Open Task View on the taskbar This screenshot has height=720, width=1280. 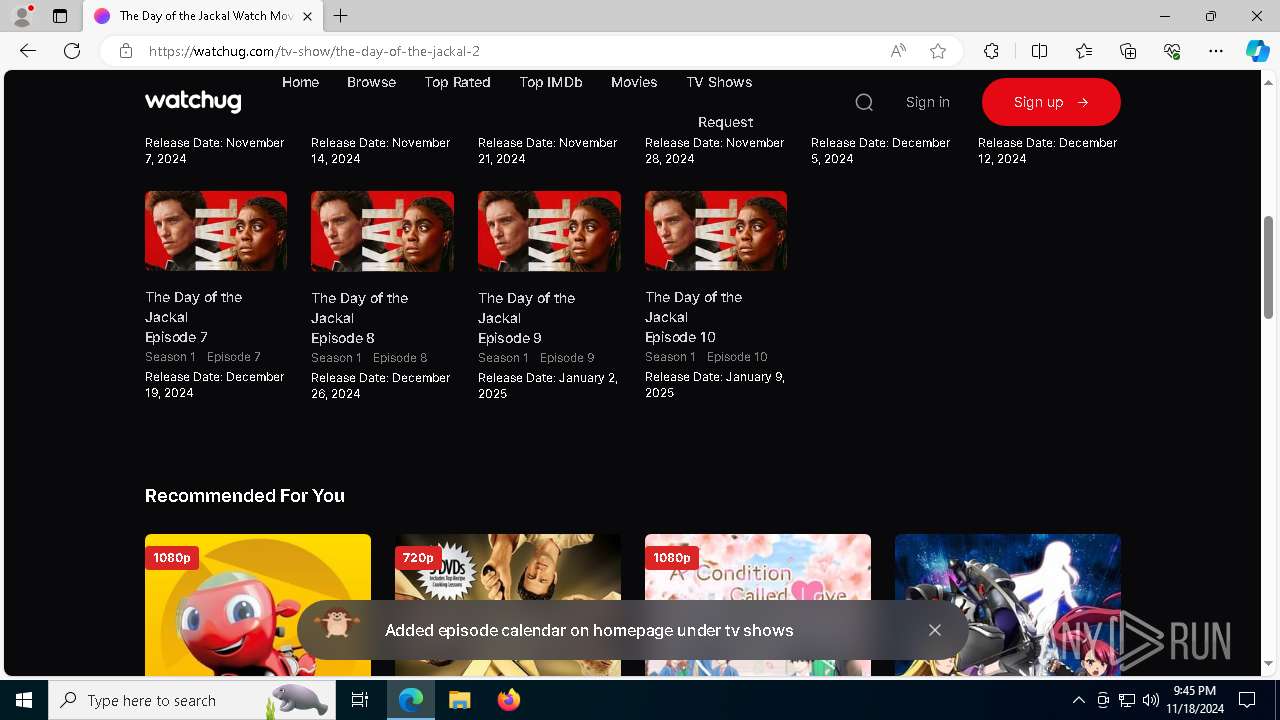(x=360, y=700)
